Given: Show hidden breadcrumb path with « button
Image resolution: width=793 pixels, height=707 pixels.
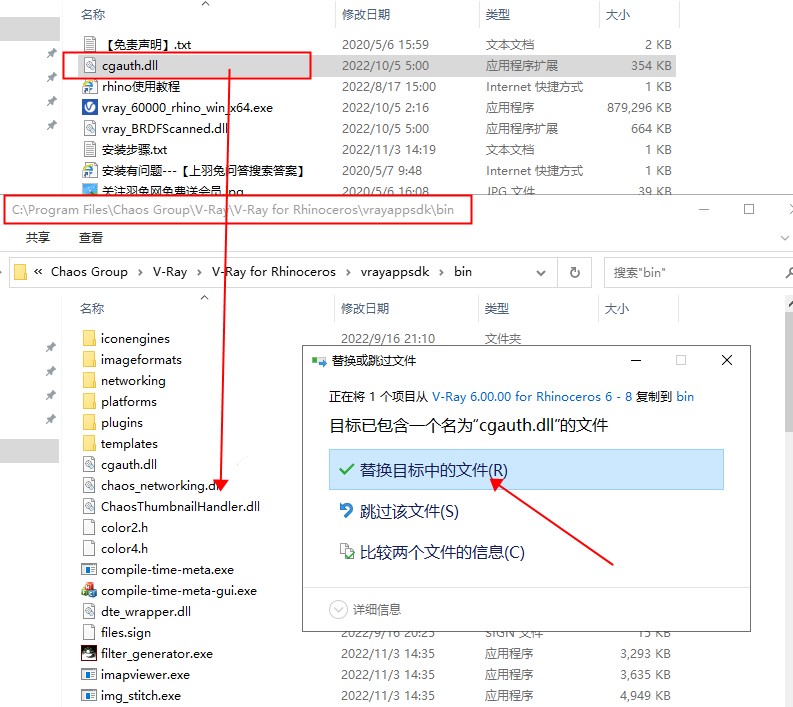Looking at the screenshot, I should 38,272.
